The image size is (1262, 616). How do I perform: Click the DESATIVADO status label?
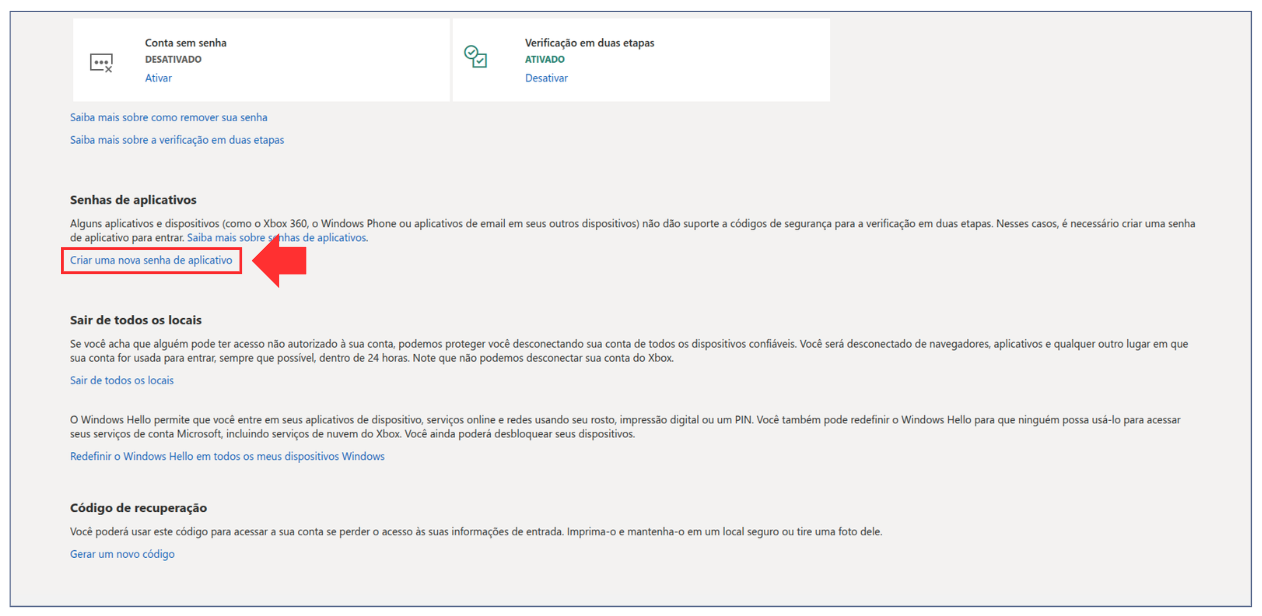pos(173,60)
